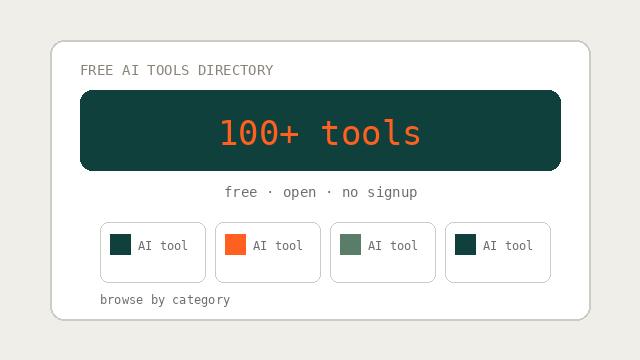This screenshot has width=640, height=360.
Task: Click "browse by category" link
Action: pos(165,300)
